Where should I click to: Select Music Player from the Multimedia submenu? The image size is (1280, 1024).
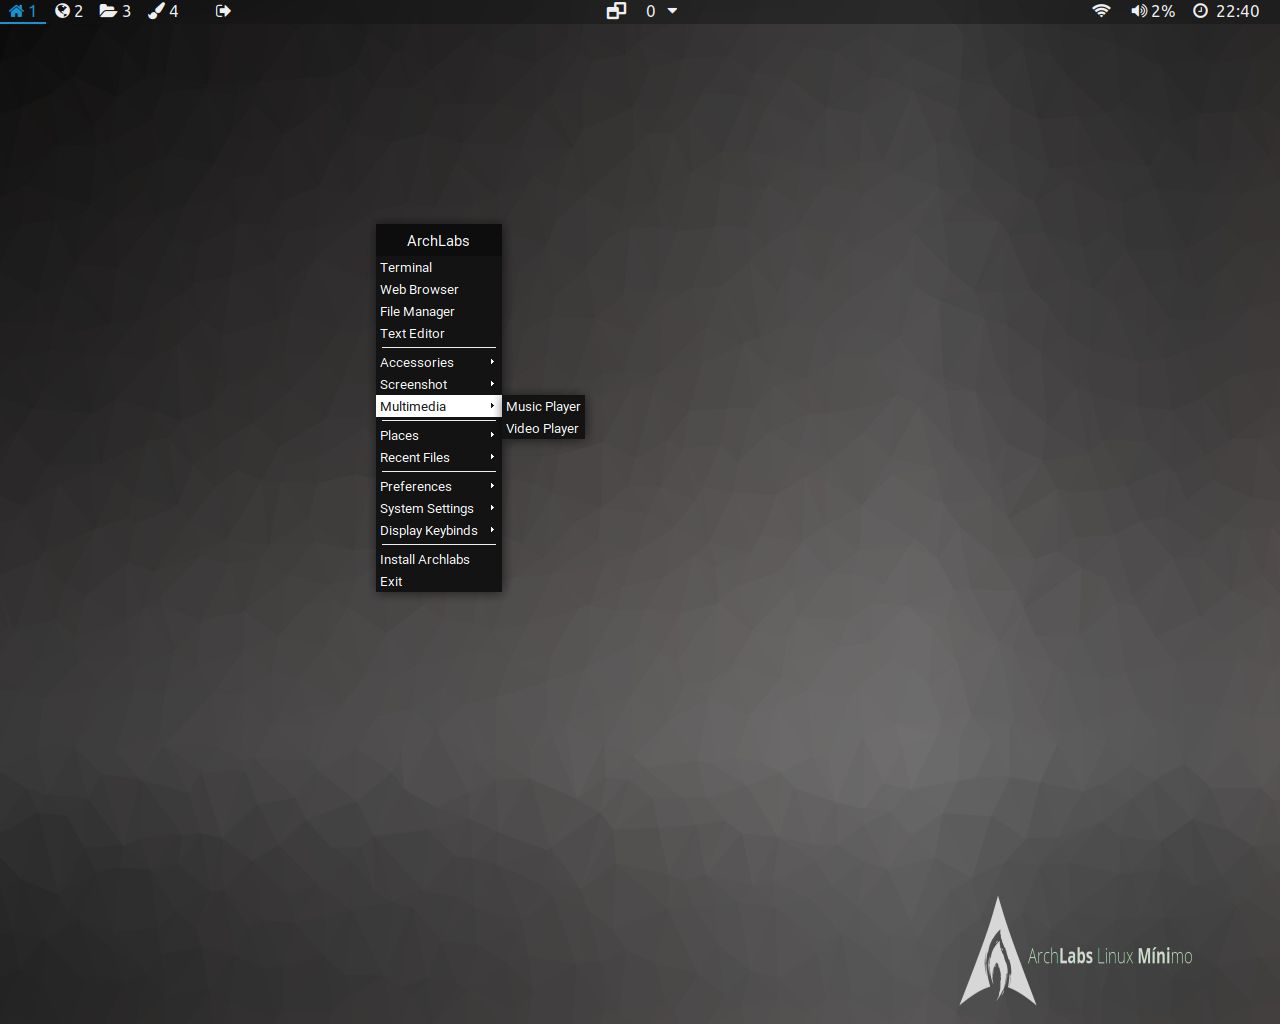click(543, 406)
